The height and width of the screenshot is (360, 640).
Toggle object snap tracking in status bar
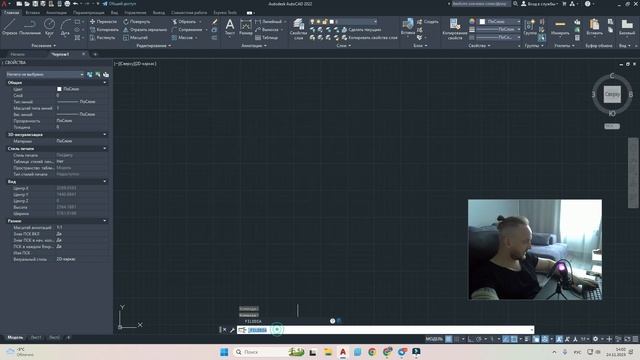click(x=506, y=339)
